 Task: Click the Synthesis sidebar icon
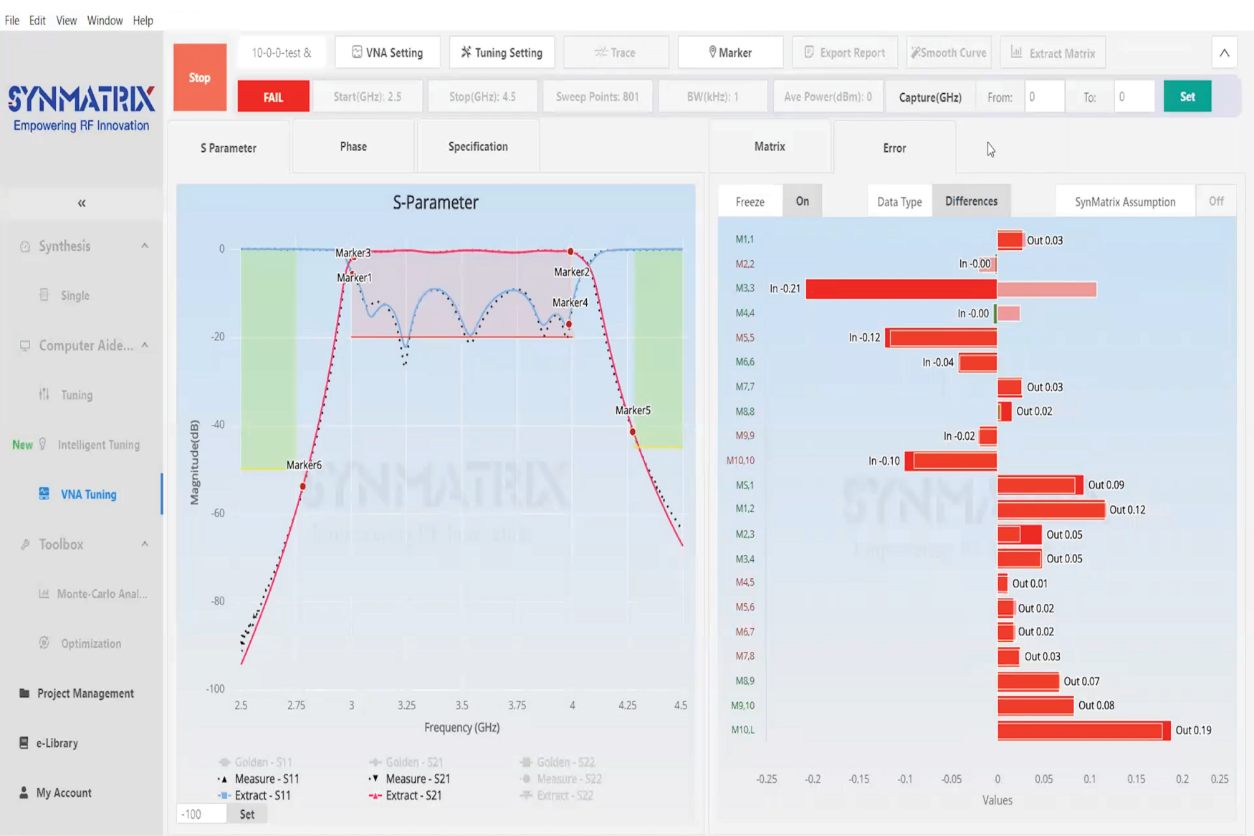(x=25, y=246)
